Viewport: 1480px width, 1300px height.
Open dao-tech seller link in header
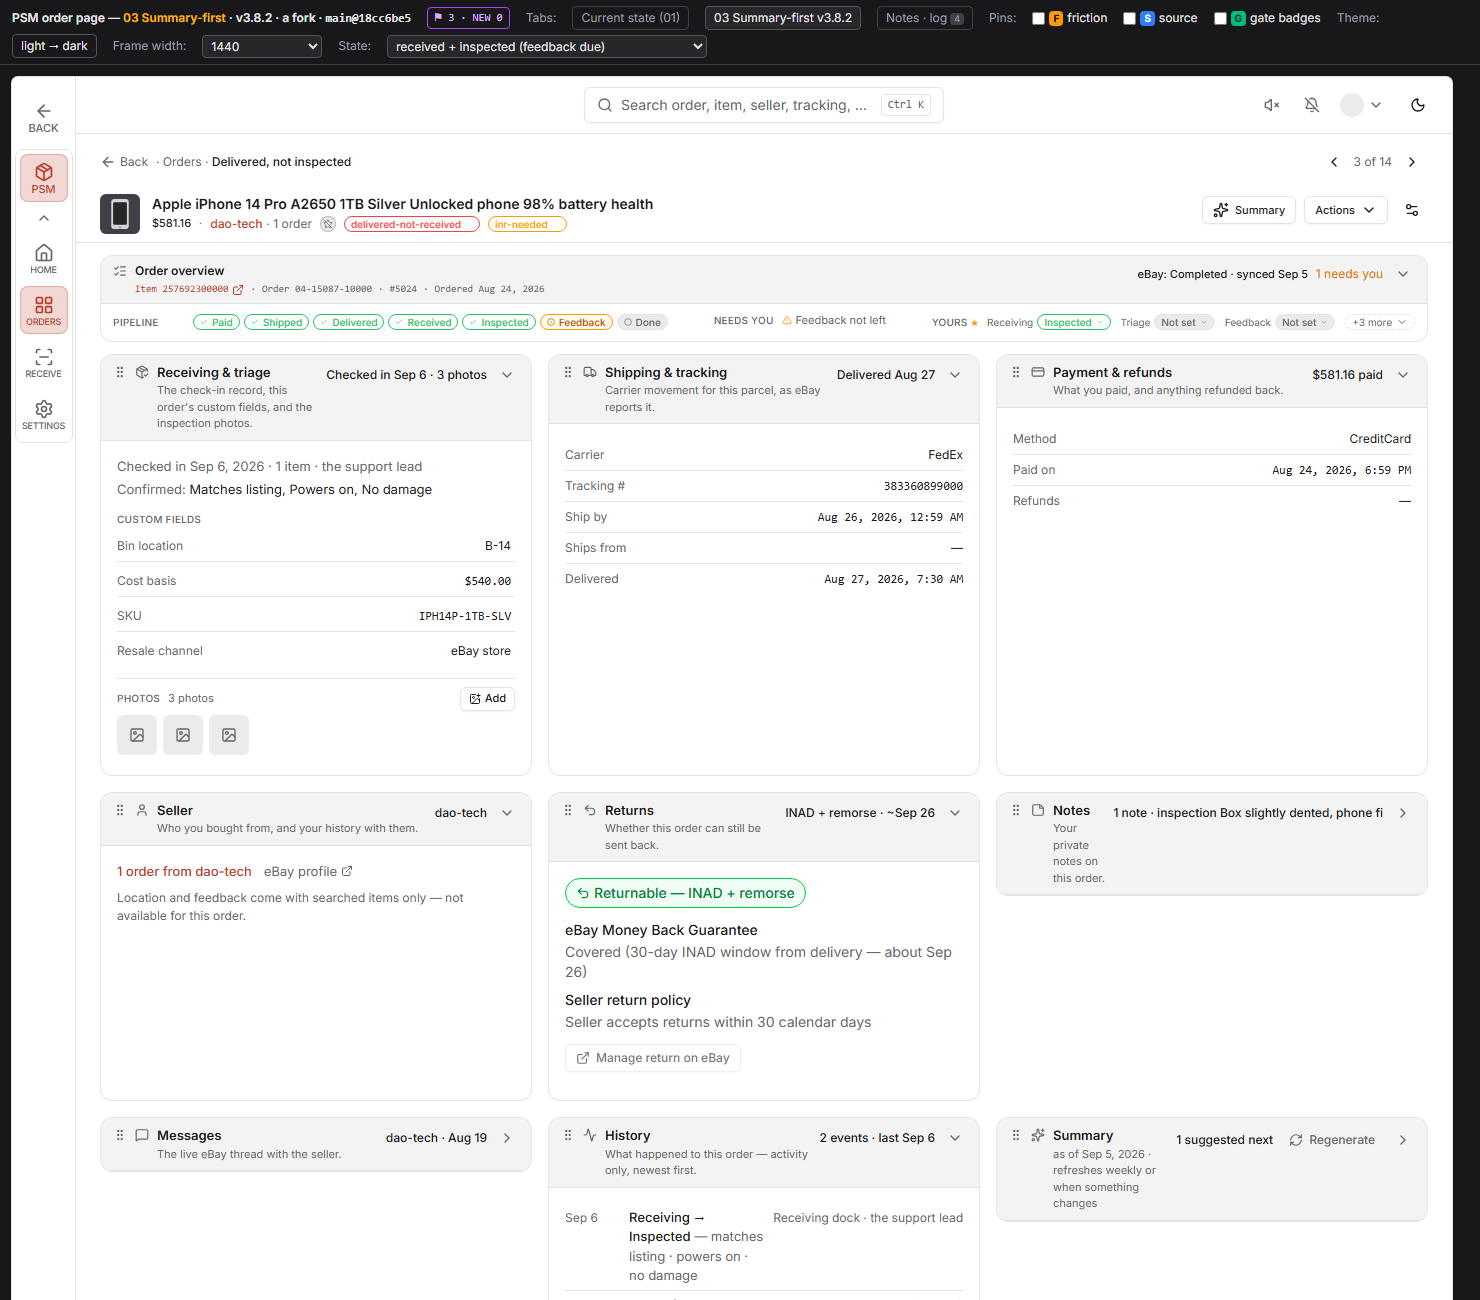236,224
